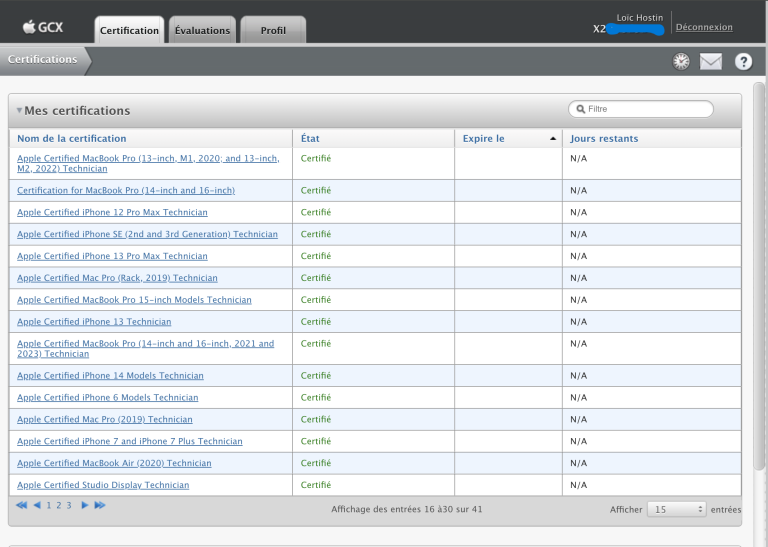
Task: Go to page 1
Action: point(48,505)
